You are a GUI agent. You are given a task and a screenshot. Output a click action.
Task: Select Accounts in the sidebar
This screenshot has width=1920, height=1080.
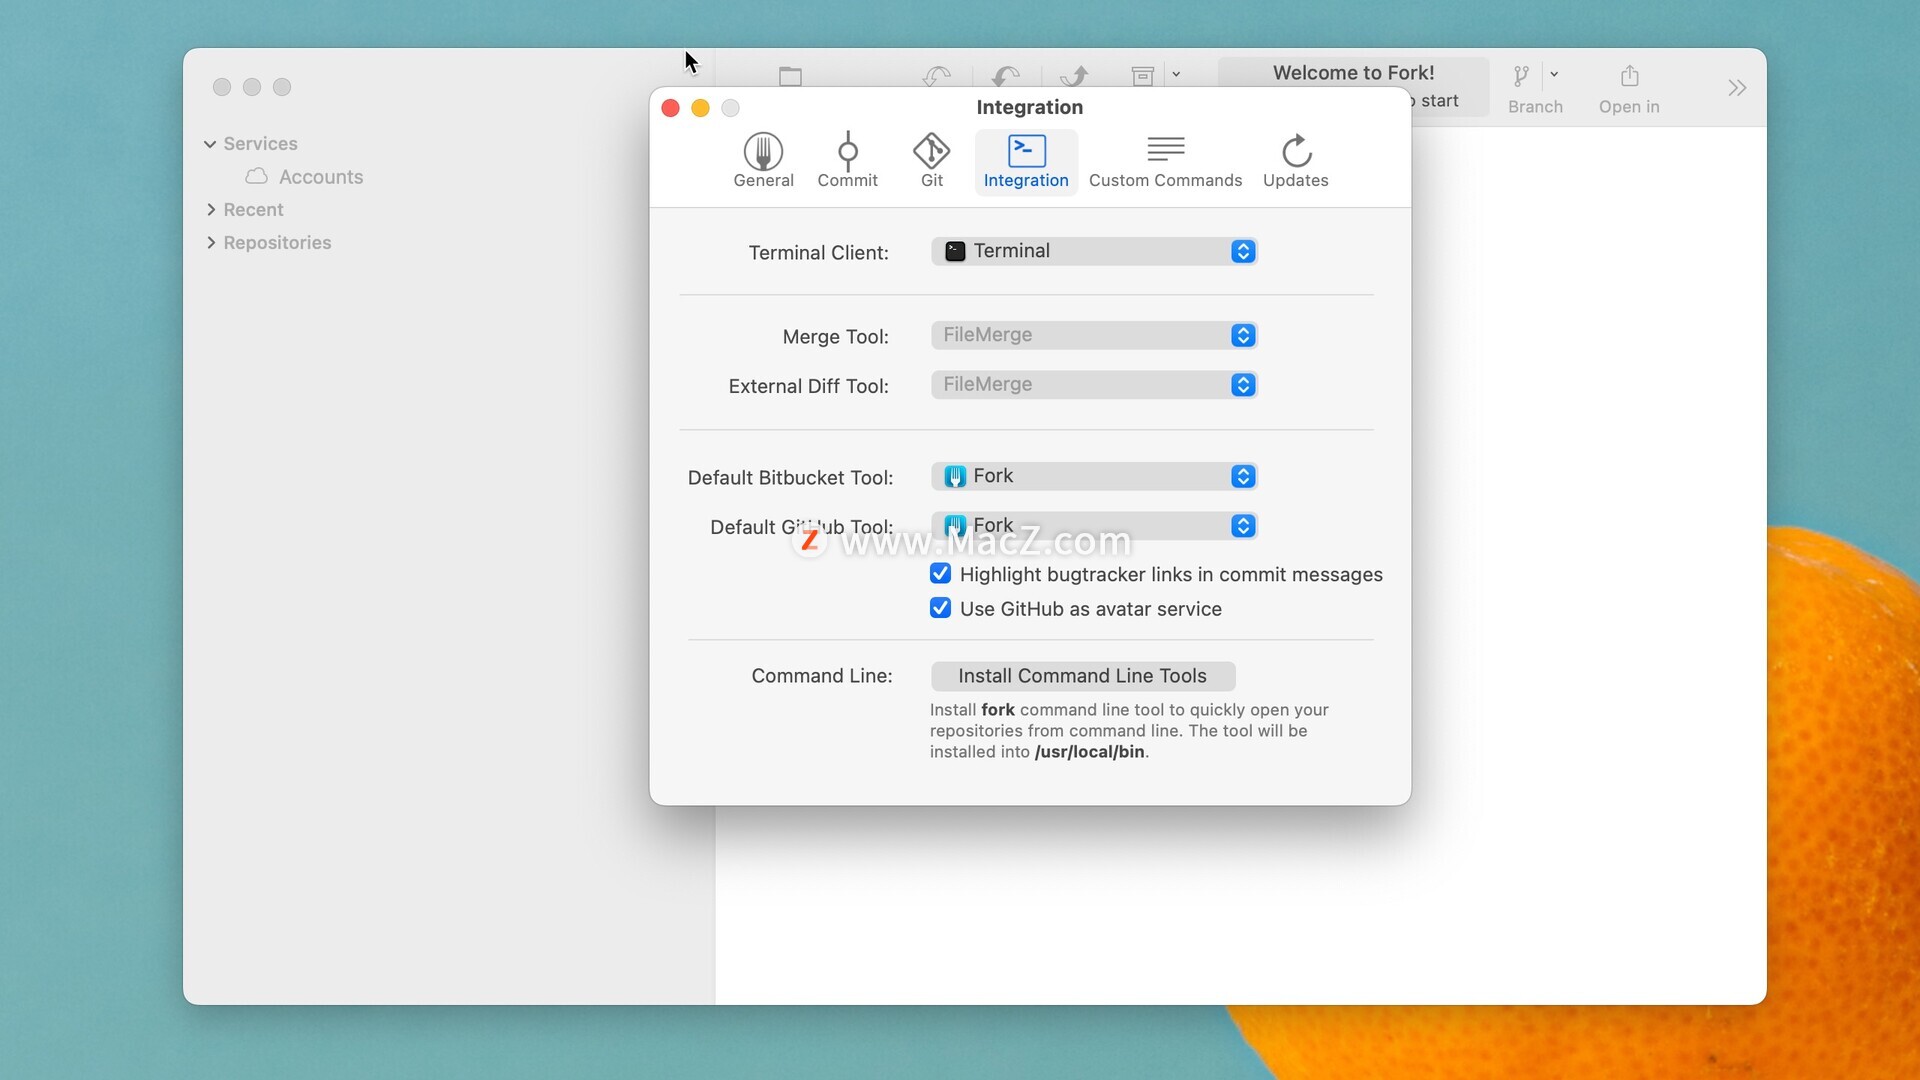point(321,177)
